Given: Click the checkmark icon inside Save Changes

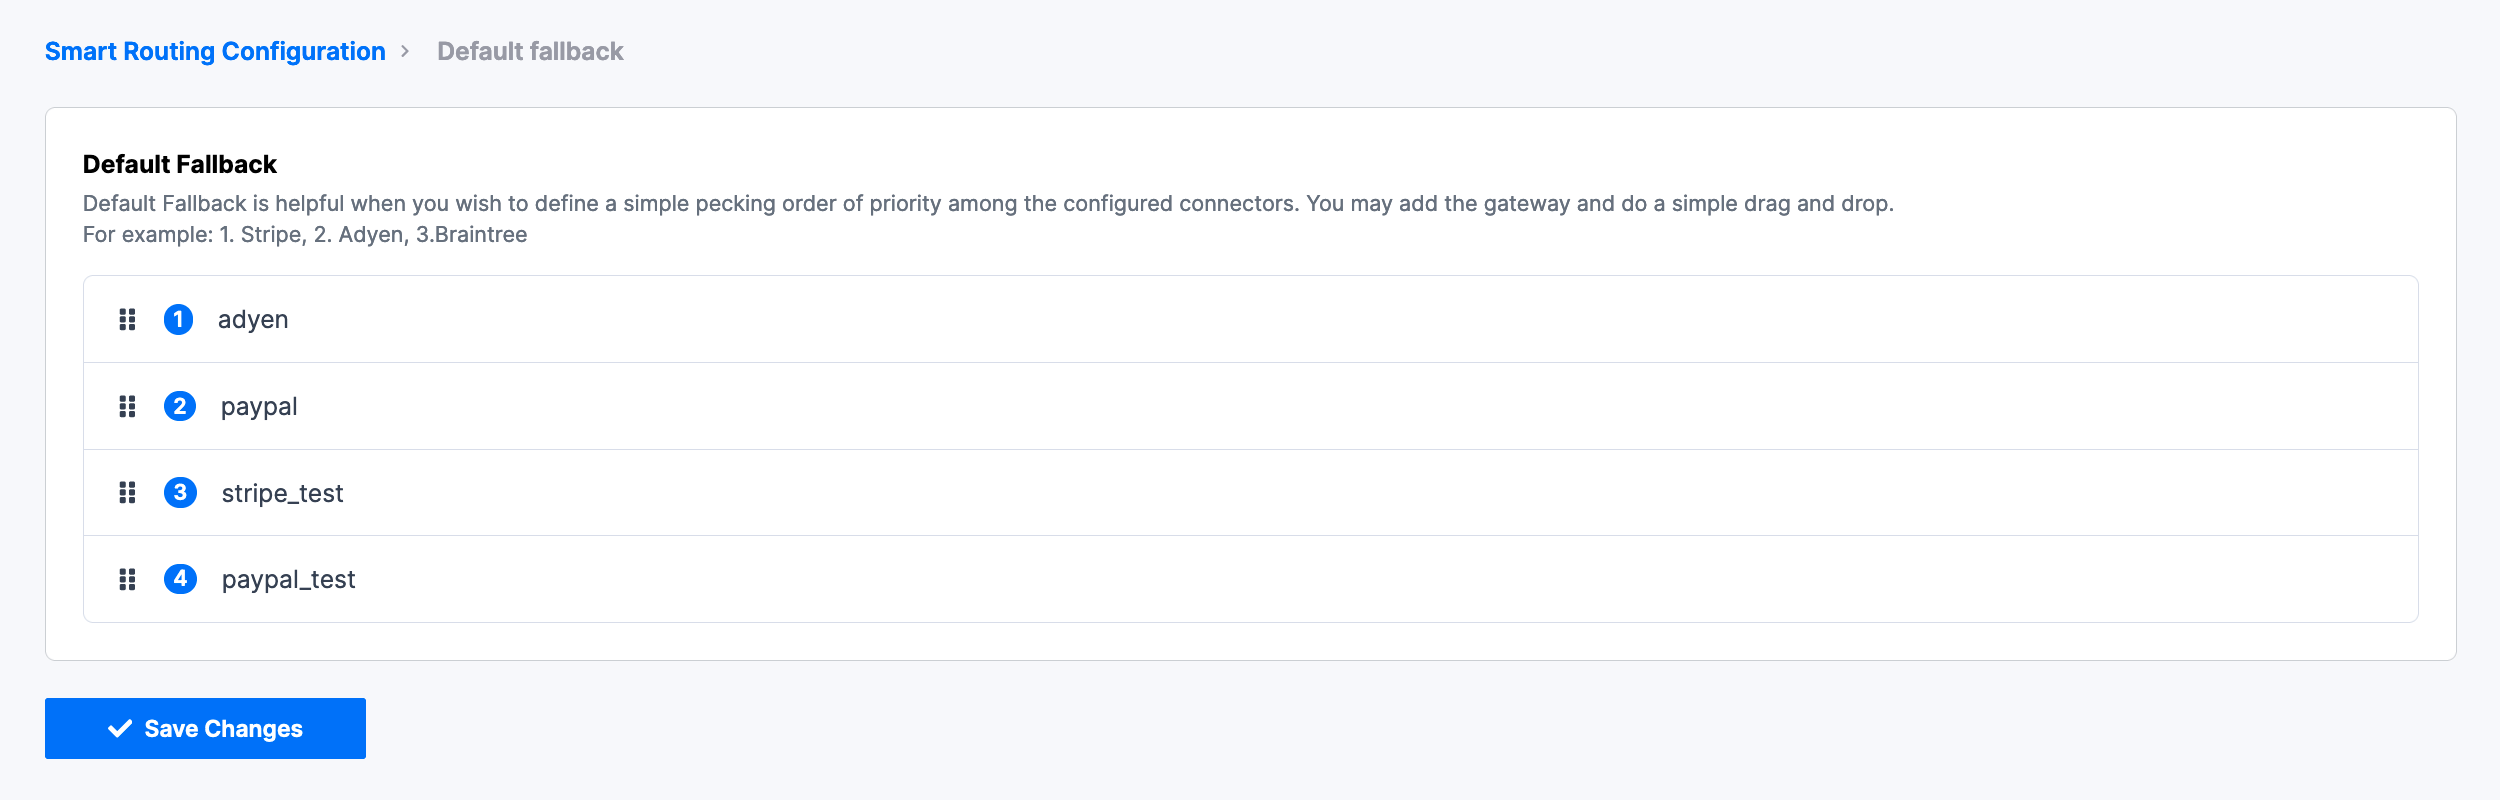Looking at the screenshot, I should 120,728.
